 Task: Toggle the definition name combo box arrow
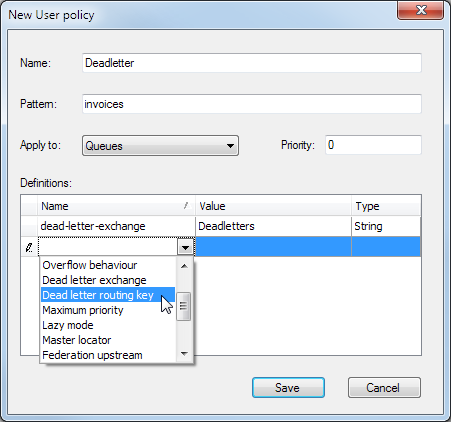point(185,248)
